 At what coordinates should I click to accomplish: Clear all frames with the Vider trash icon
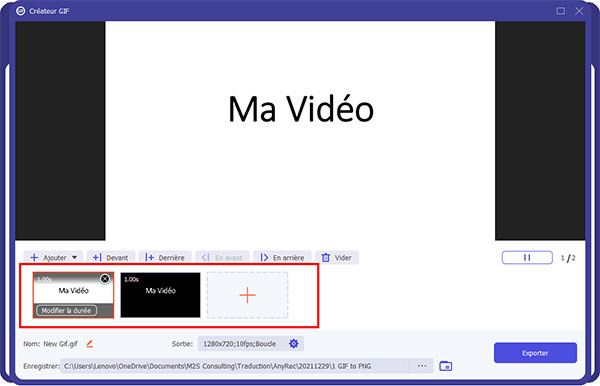tap(326, 257)
